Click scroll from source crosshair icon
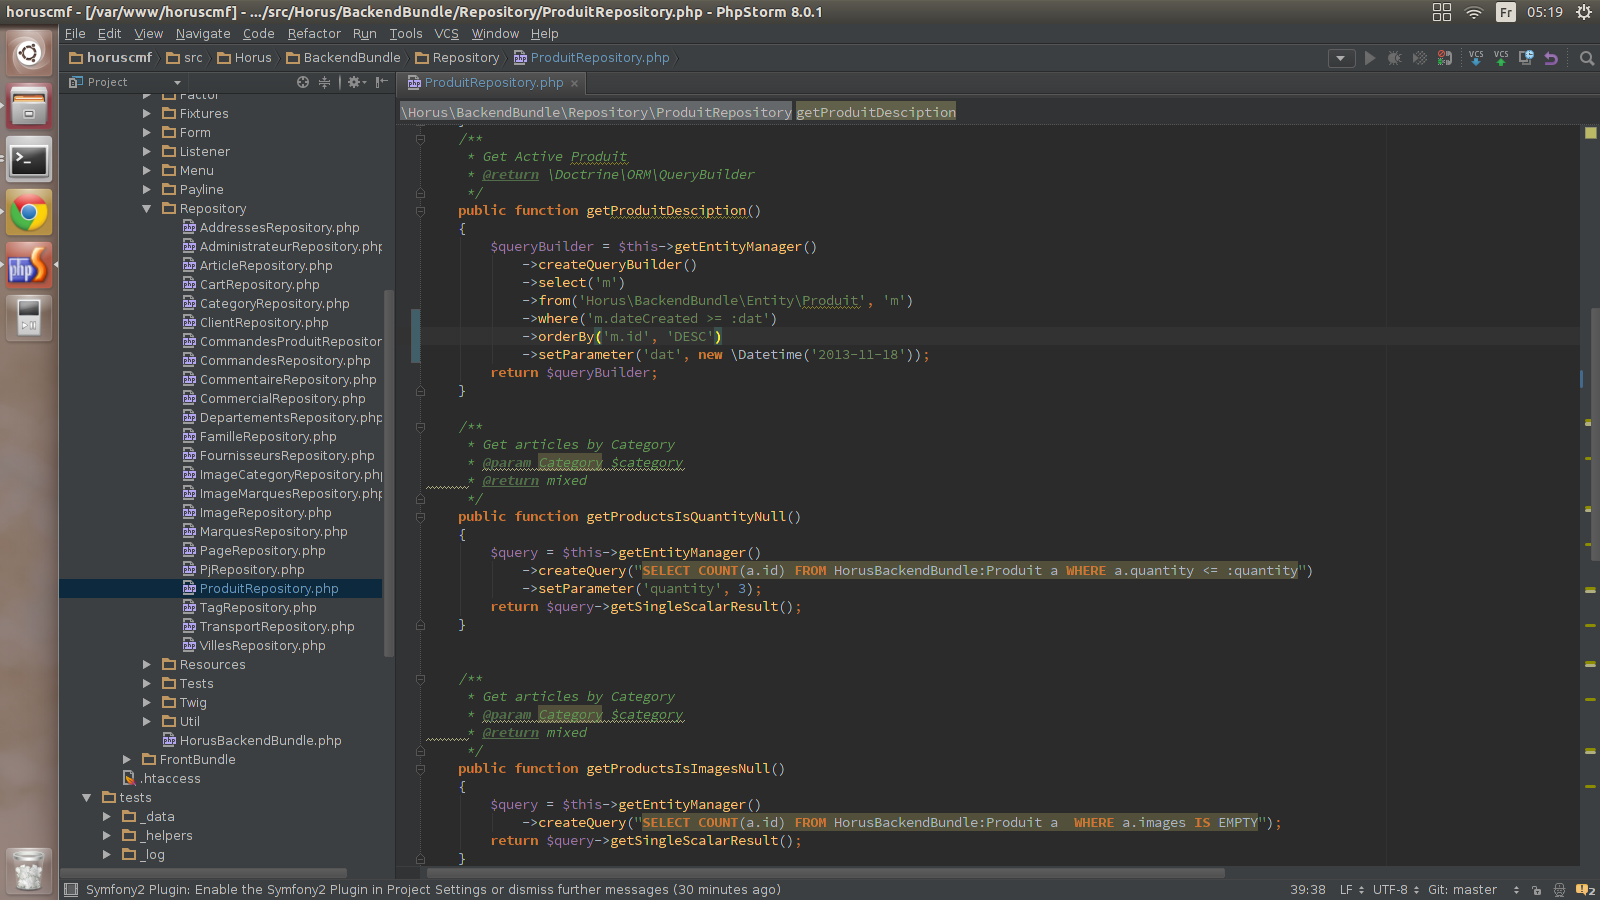This screenshot has width=1600, height=900. coord(303,82)
